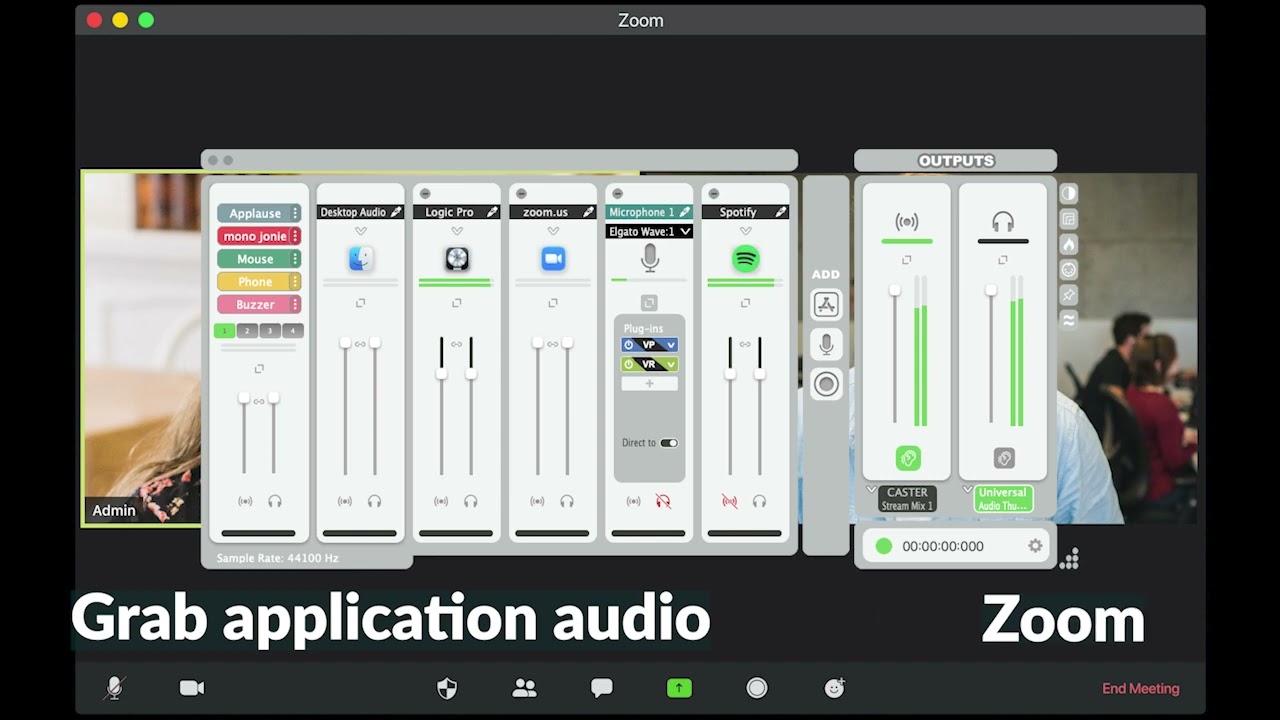
Task: Open Buzzer pad options menu dots
Action: click(x=295, y=304)
